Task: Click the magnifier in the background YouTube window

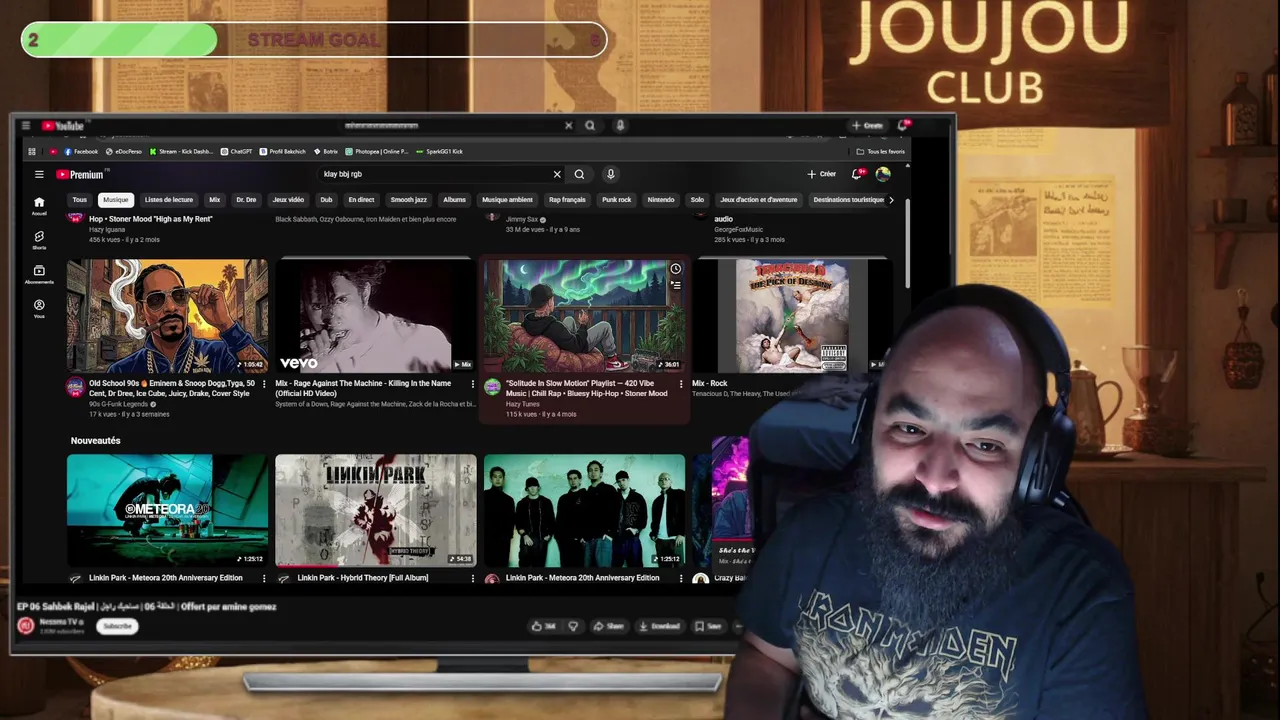Action: pos(590,125)
